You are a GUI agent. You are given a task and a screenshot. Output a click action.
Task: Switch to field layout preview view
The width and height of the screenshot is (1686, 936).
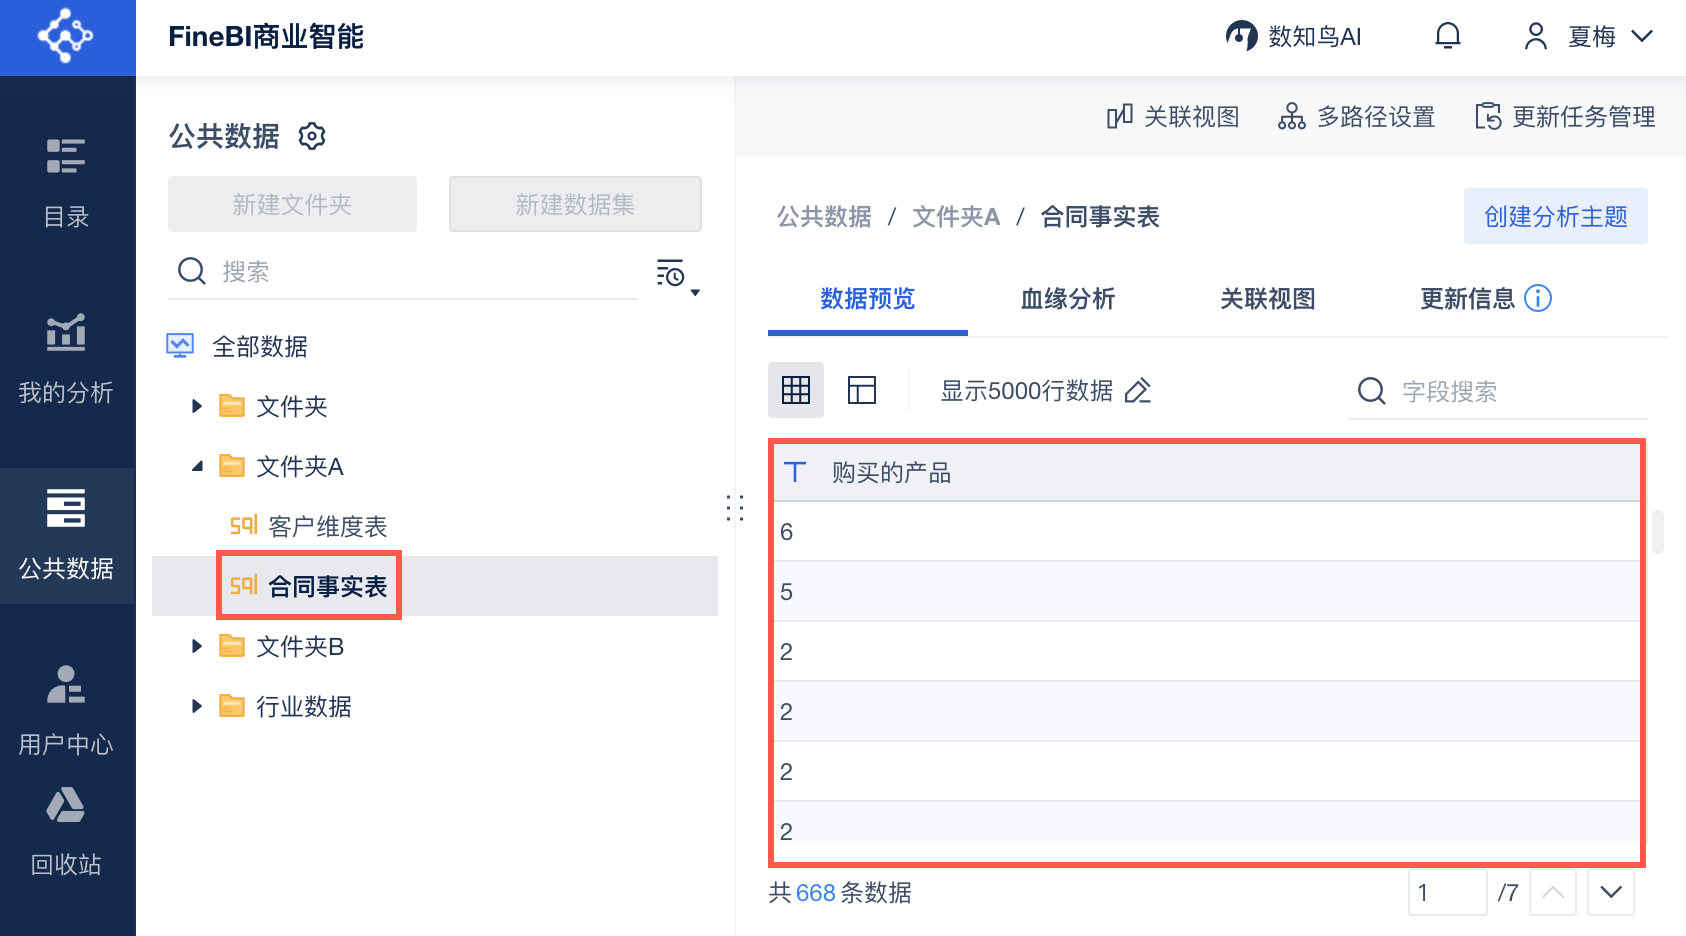[862, 390]
